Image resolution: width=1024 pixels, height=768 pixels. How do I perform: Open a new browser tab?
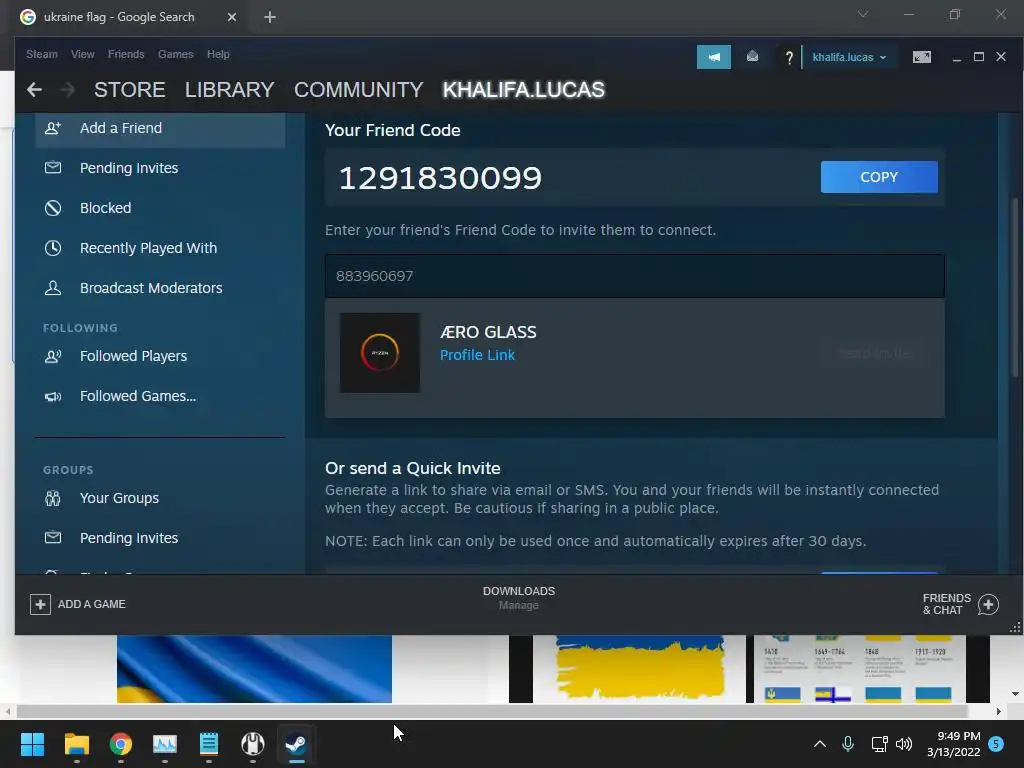point(270,17)
